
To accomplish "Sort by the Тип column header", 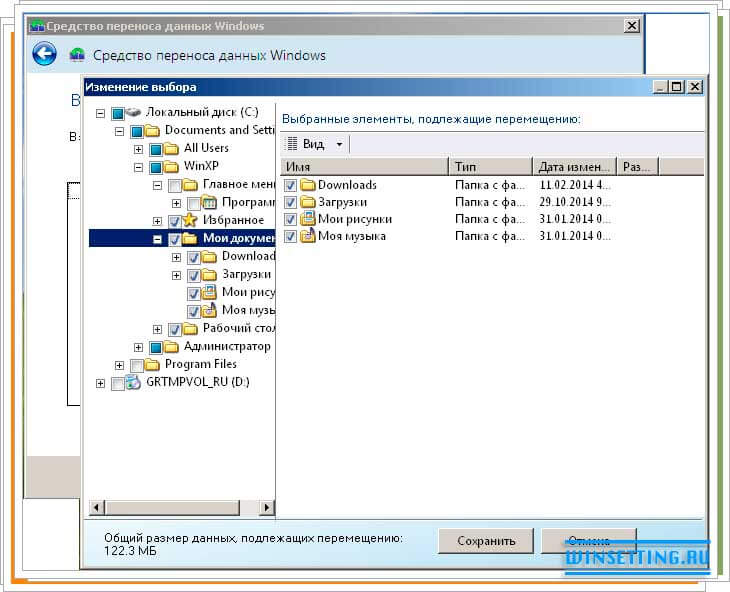I will click(490, 167).
